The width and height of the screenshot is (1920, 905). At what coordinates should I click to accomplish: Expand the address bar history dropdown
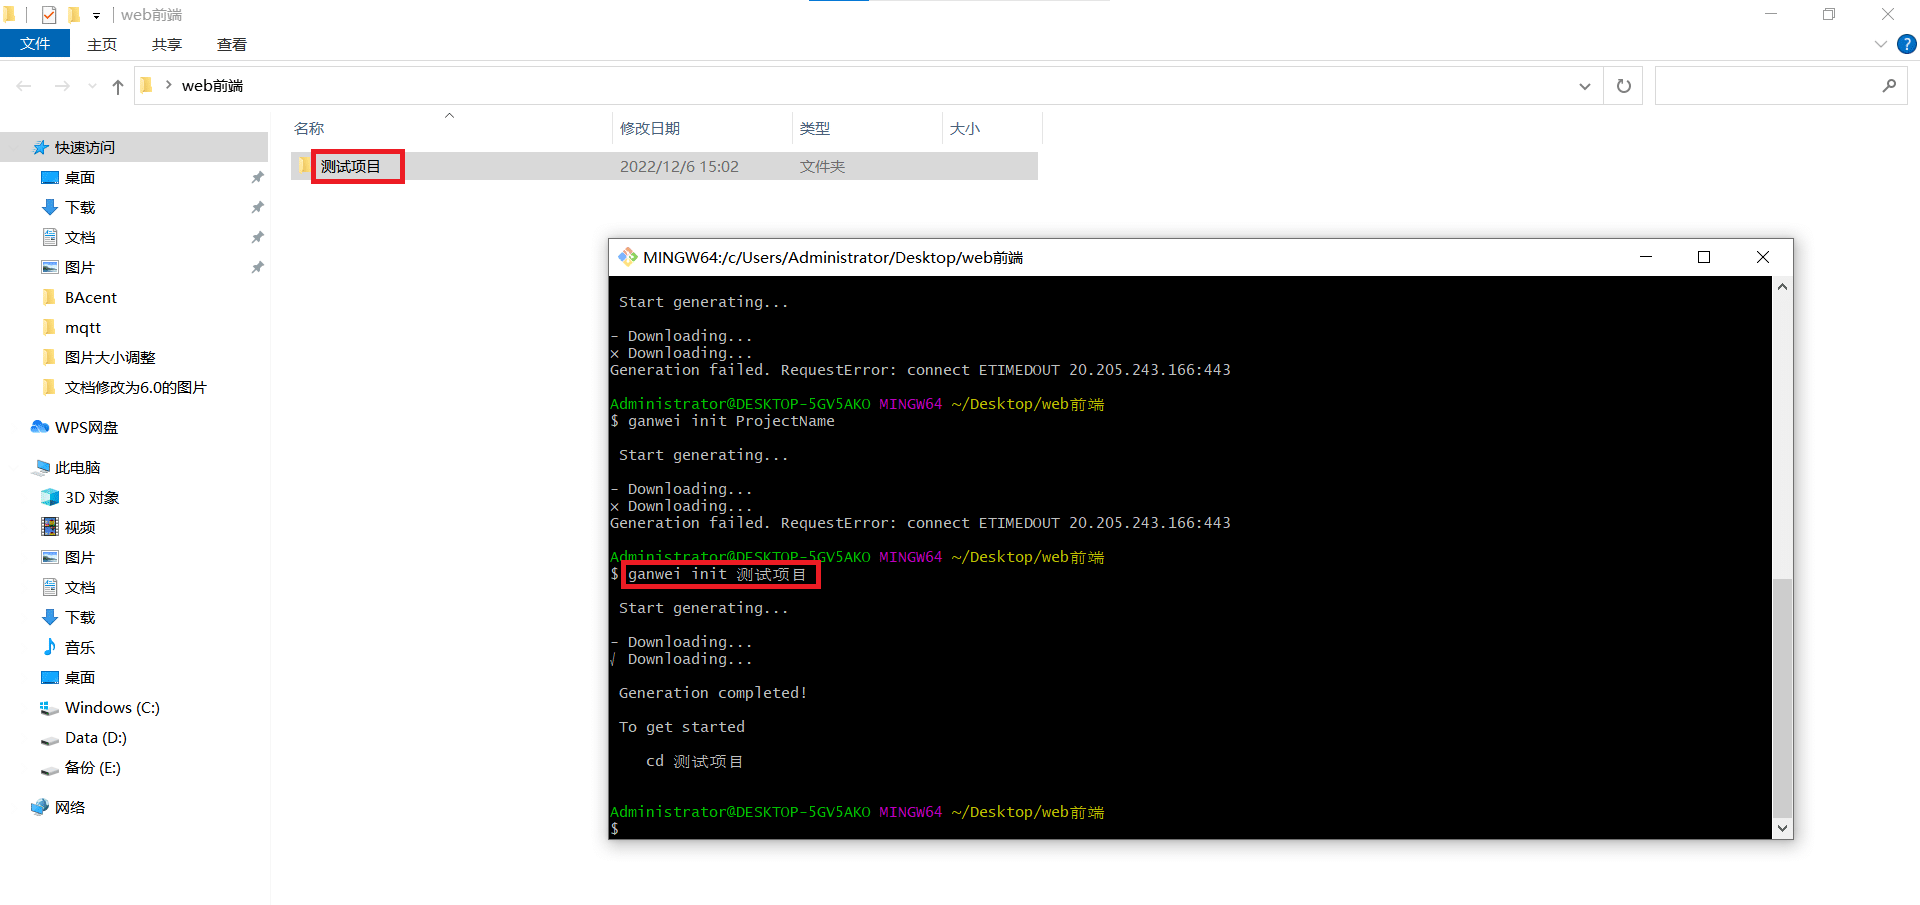coord(1584,86)
